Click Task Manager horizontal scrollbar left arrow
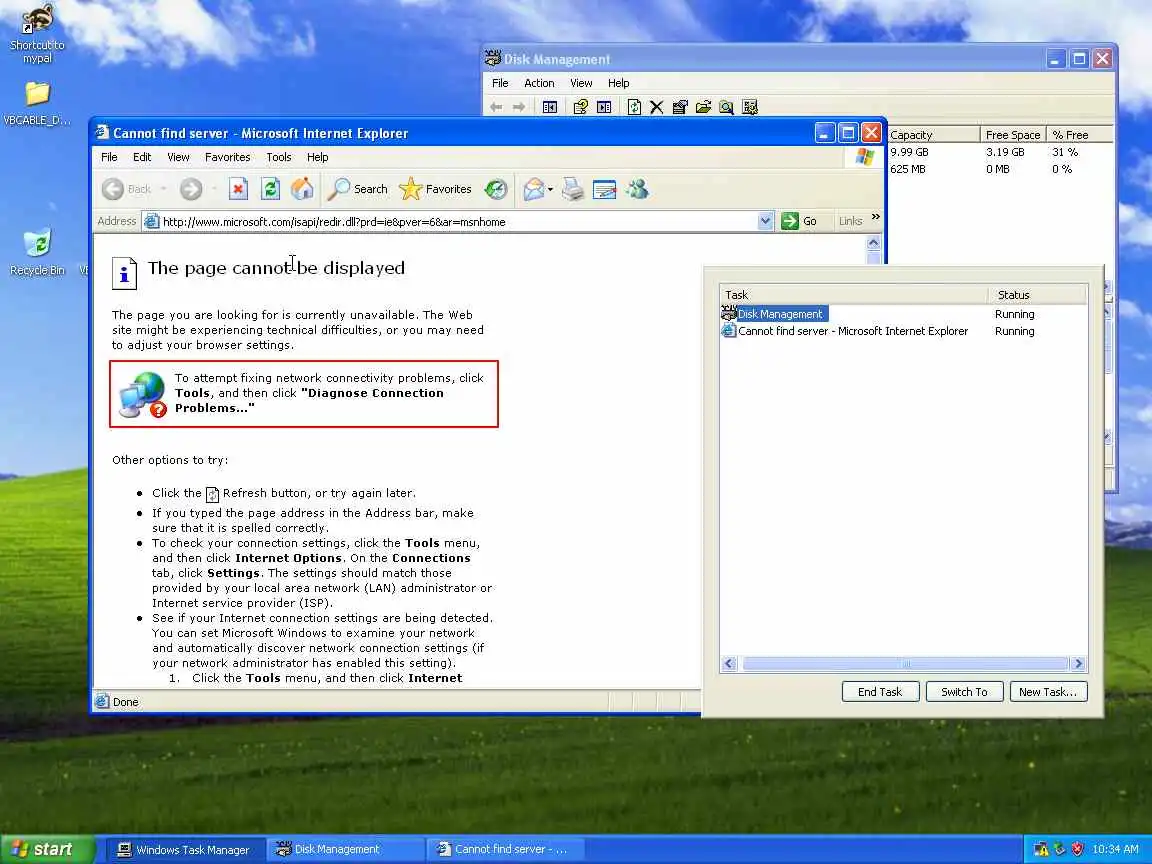The image size is (1152, 864). (x=729, y=663)
